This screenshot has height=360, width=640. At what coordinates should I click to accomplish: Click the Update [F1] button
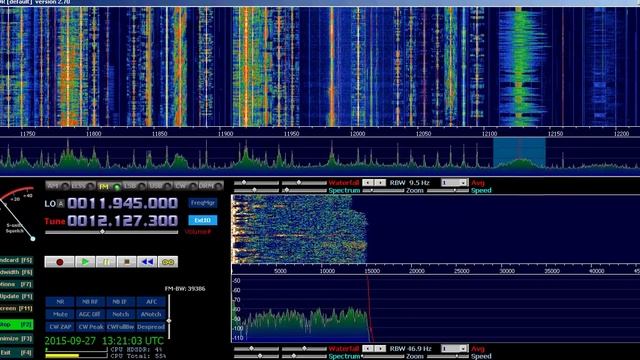16,296
